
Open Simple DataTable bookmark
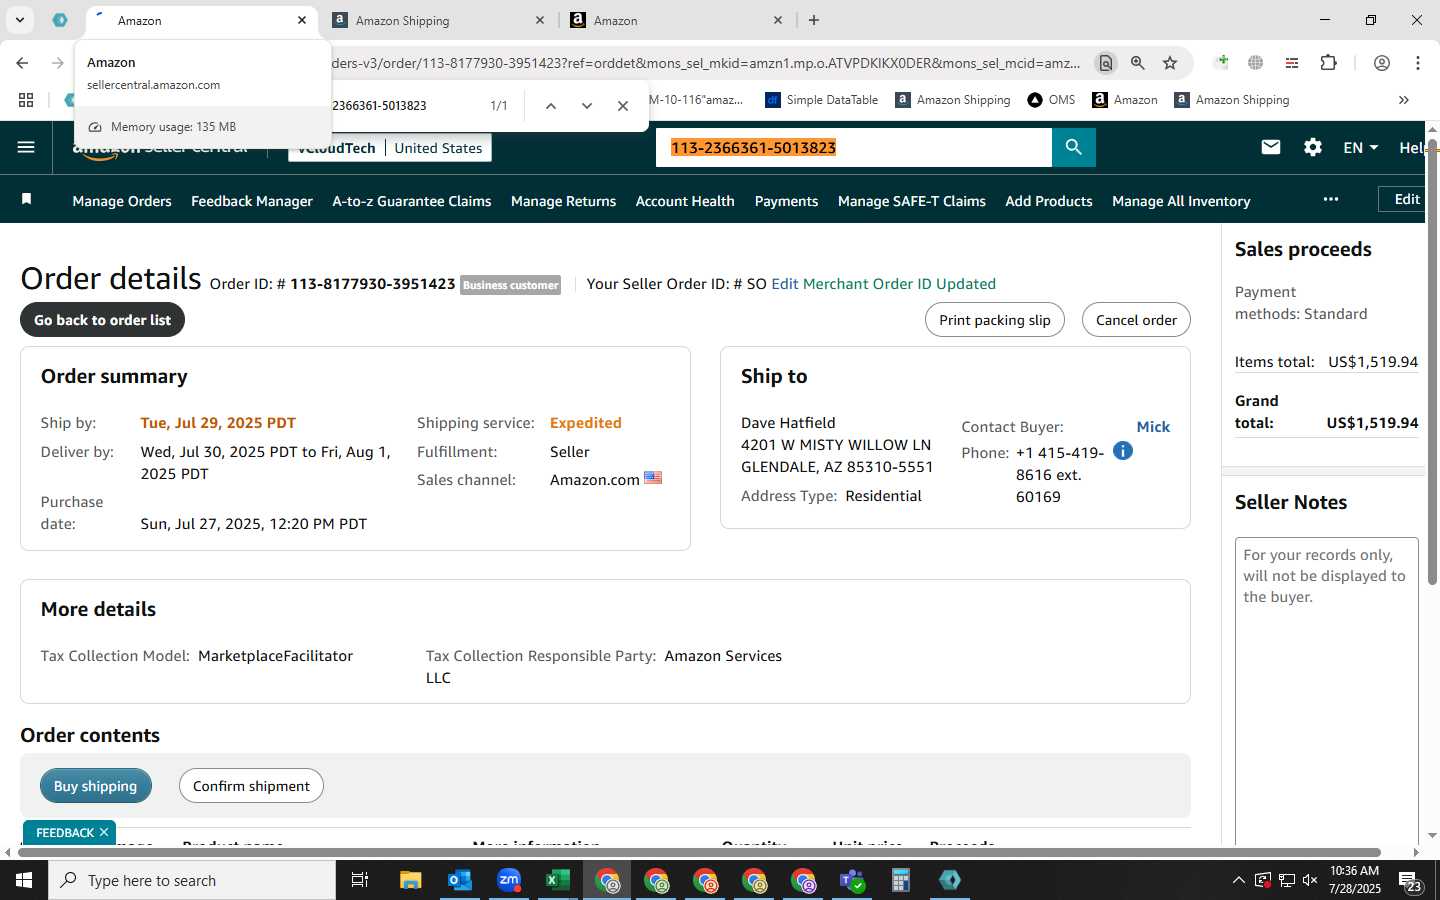tap(822, 100)
